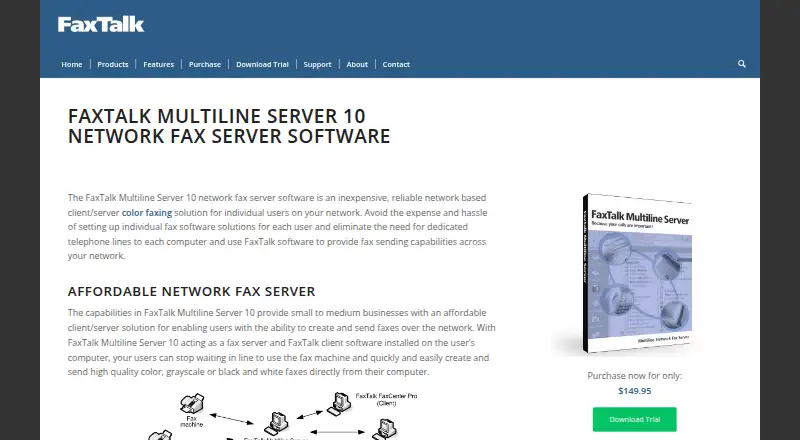Follow the 'color faxing' link
The width and height of the screenshot is (800, 440).
(x=147, y=212)
